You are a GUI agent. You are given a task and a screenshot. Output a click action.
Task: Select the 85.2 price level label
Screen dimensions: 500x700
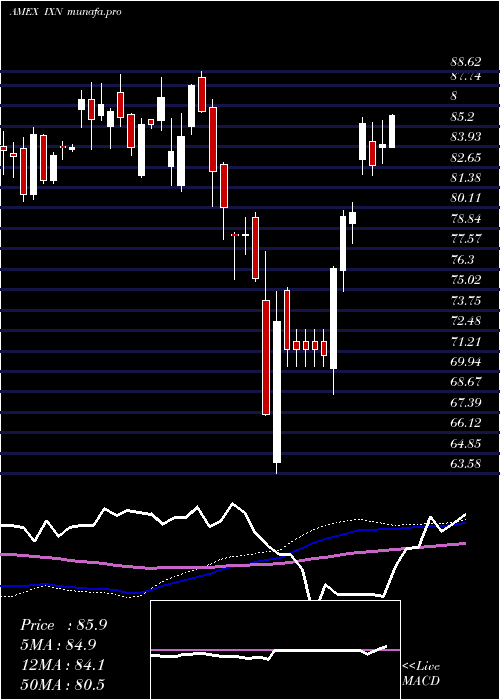click(x=463, y=117)
